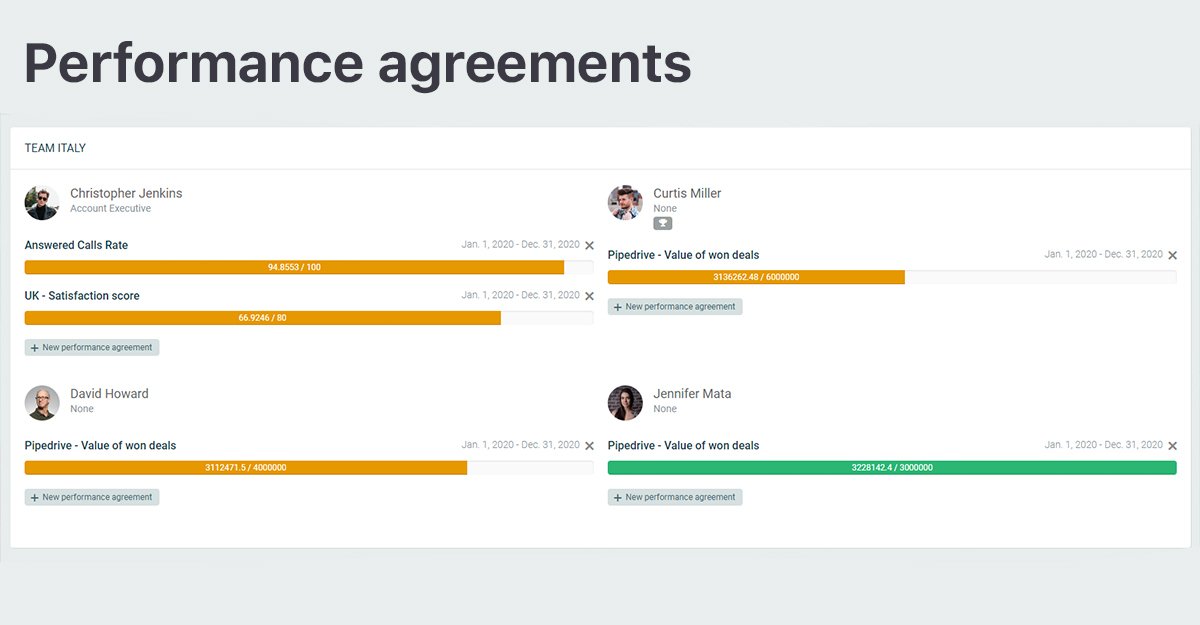Click the trophy badge under Curtis Miller
1200x625 pixels.
pyautogui.click(x=662, y=223)
